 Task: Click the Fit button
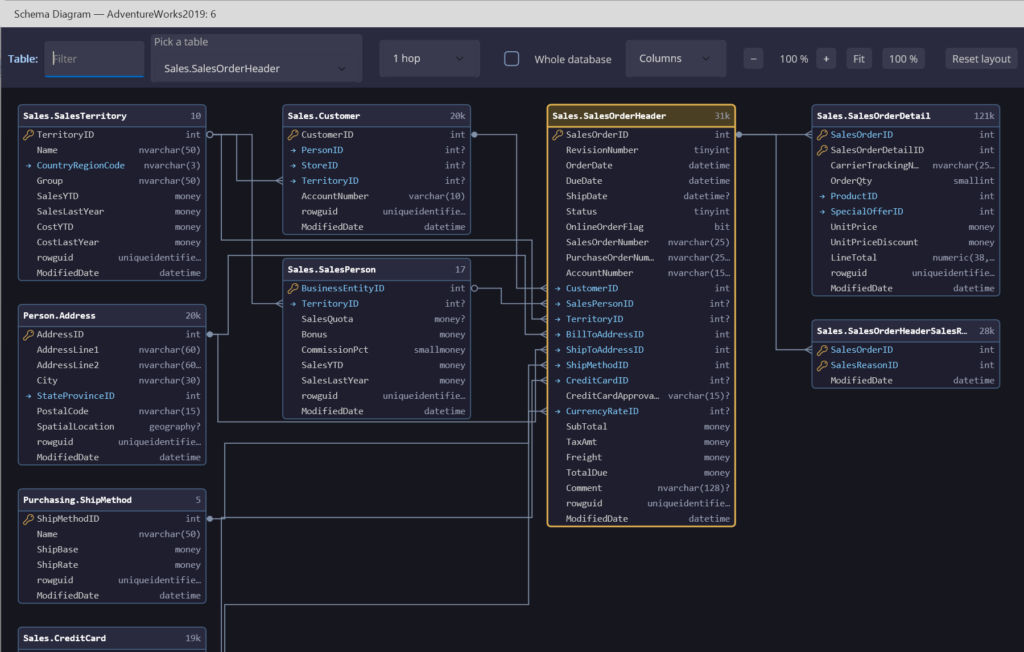pyautogui.click(x=859, y=59)
